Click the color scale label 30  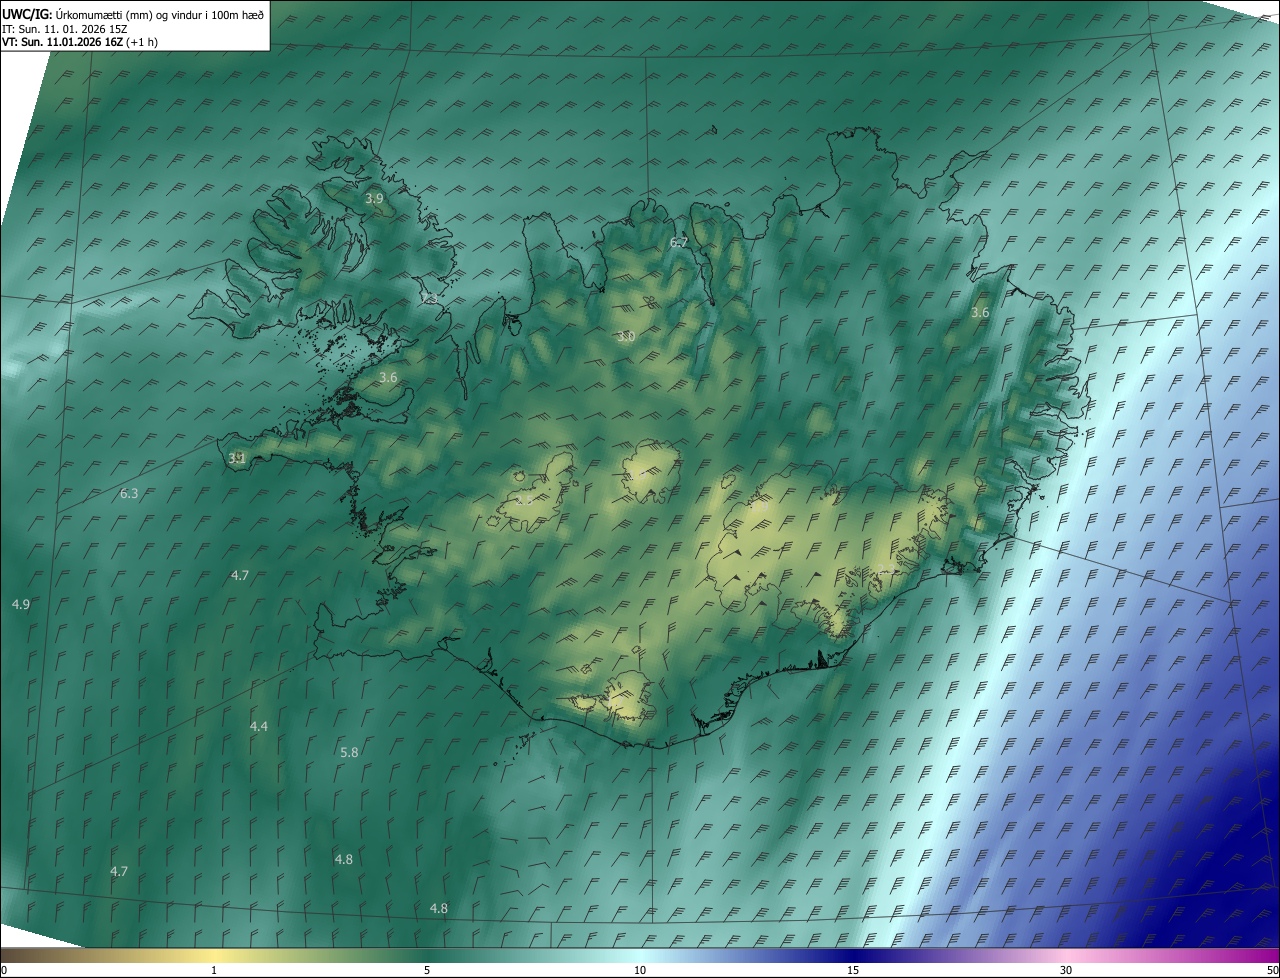pyautogui.click(x=1066, y=971)
